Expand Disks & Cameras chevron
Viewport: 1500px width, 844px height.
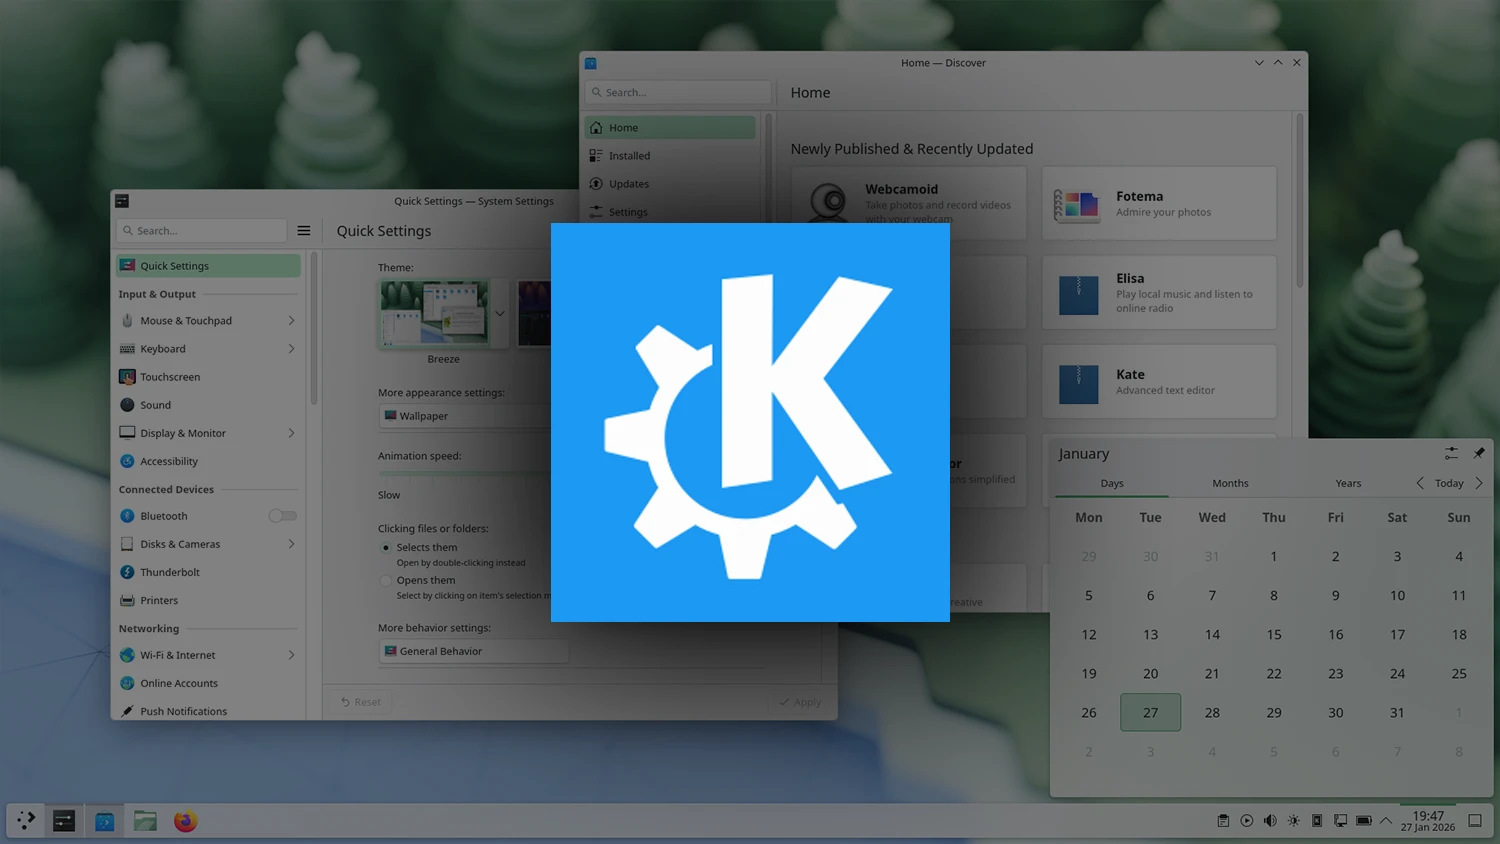pos(291,544)
